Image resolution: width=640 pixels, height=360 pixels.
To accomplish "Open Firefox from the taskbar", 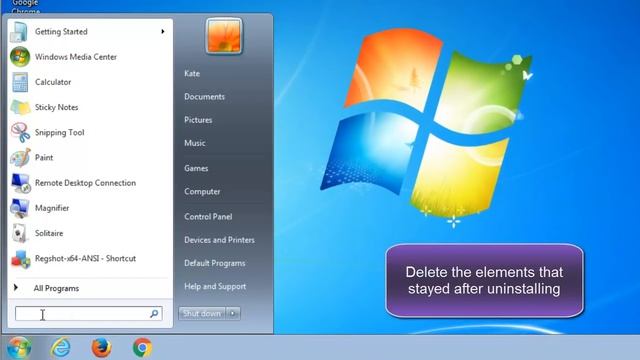I will [101, 348].
